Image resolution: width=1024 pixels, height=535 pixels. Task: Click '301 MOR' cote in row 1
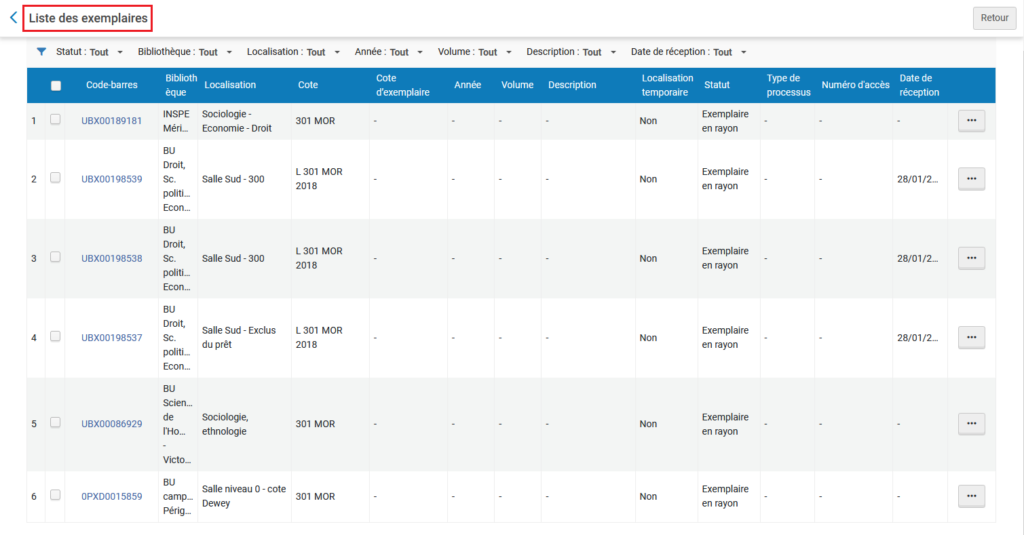315,121
